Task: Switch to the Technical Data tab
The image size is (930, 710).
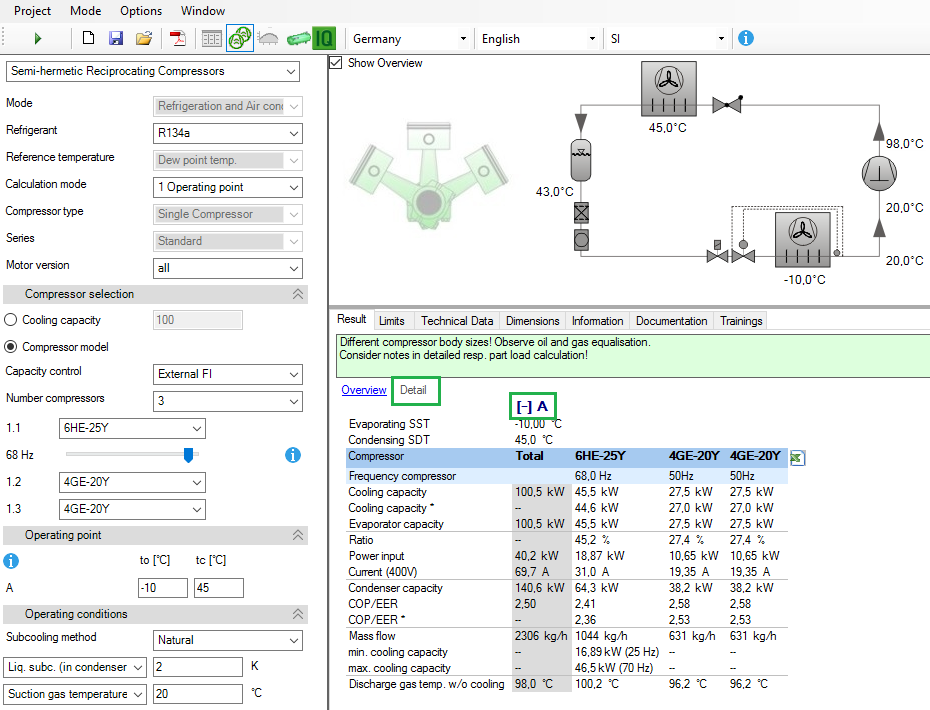Action: 456,321
